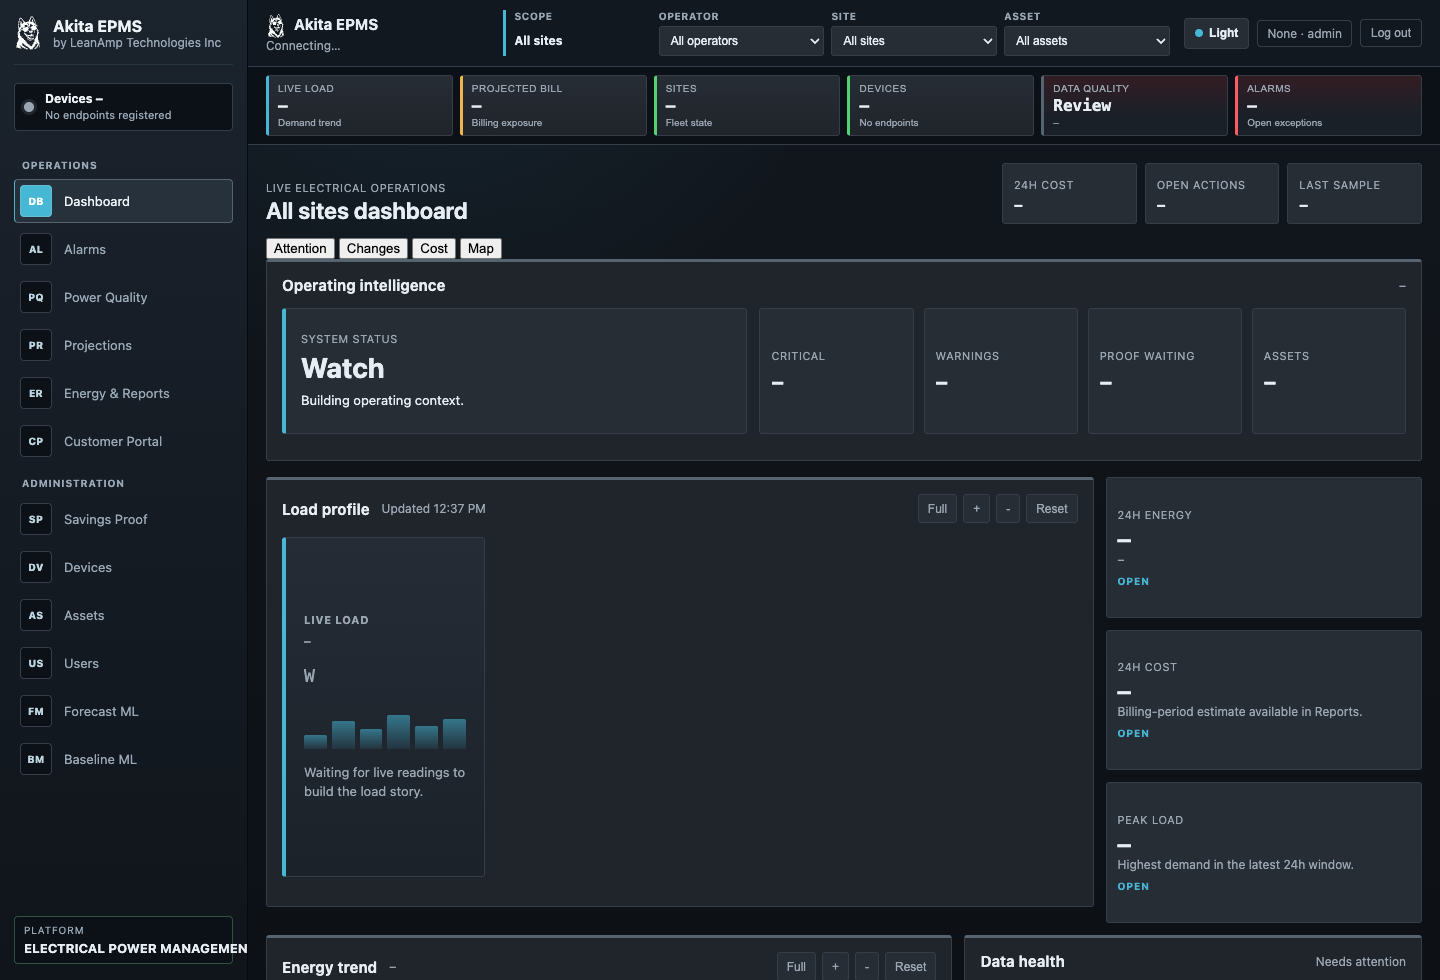Viewport: 1440px width, 980px height.
Task: Collapse the Operating intelligence panel
Action: point(1402,286)
